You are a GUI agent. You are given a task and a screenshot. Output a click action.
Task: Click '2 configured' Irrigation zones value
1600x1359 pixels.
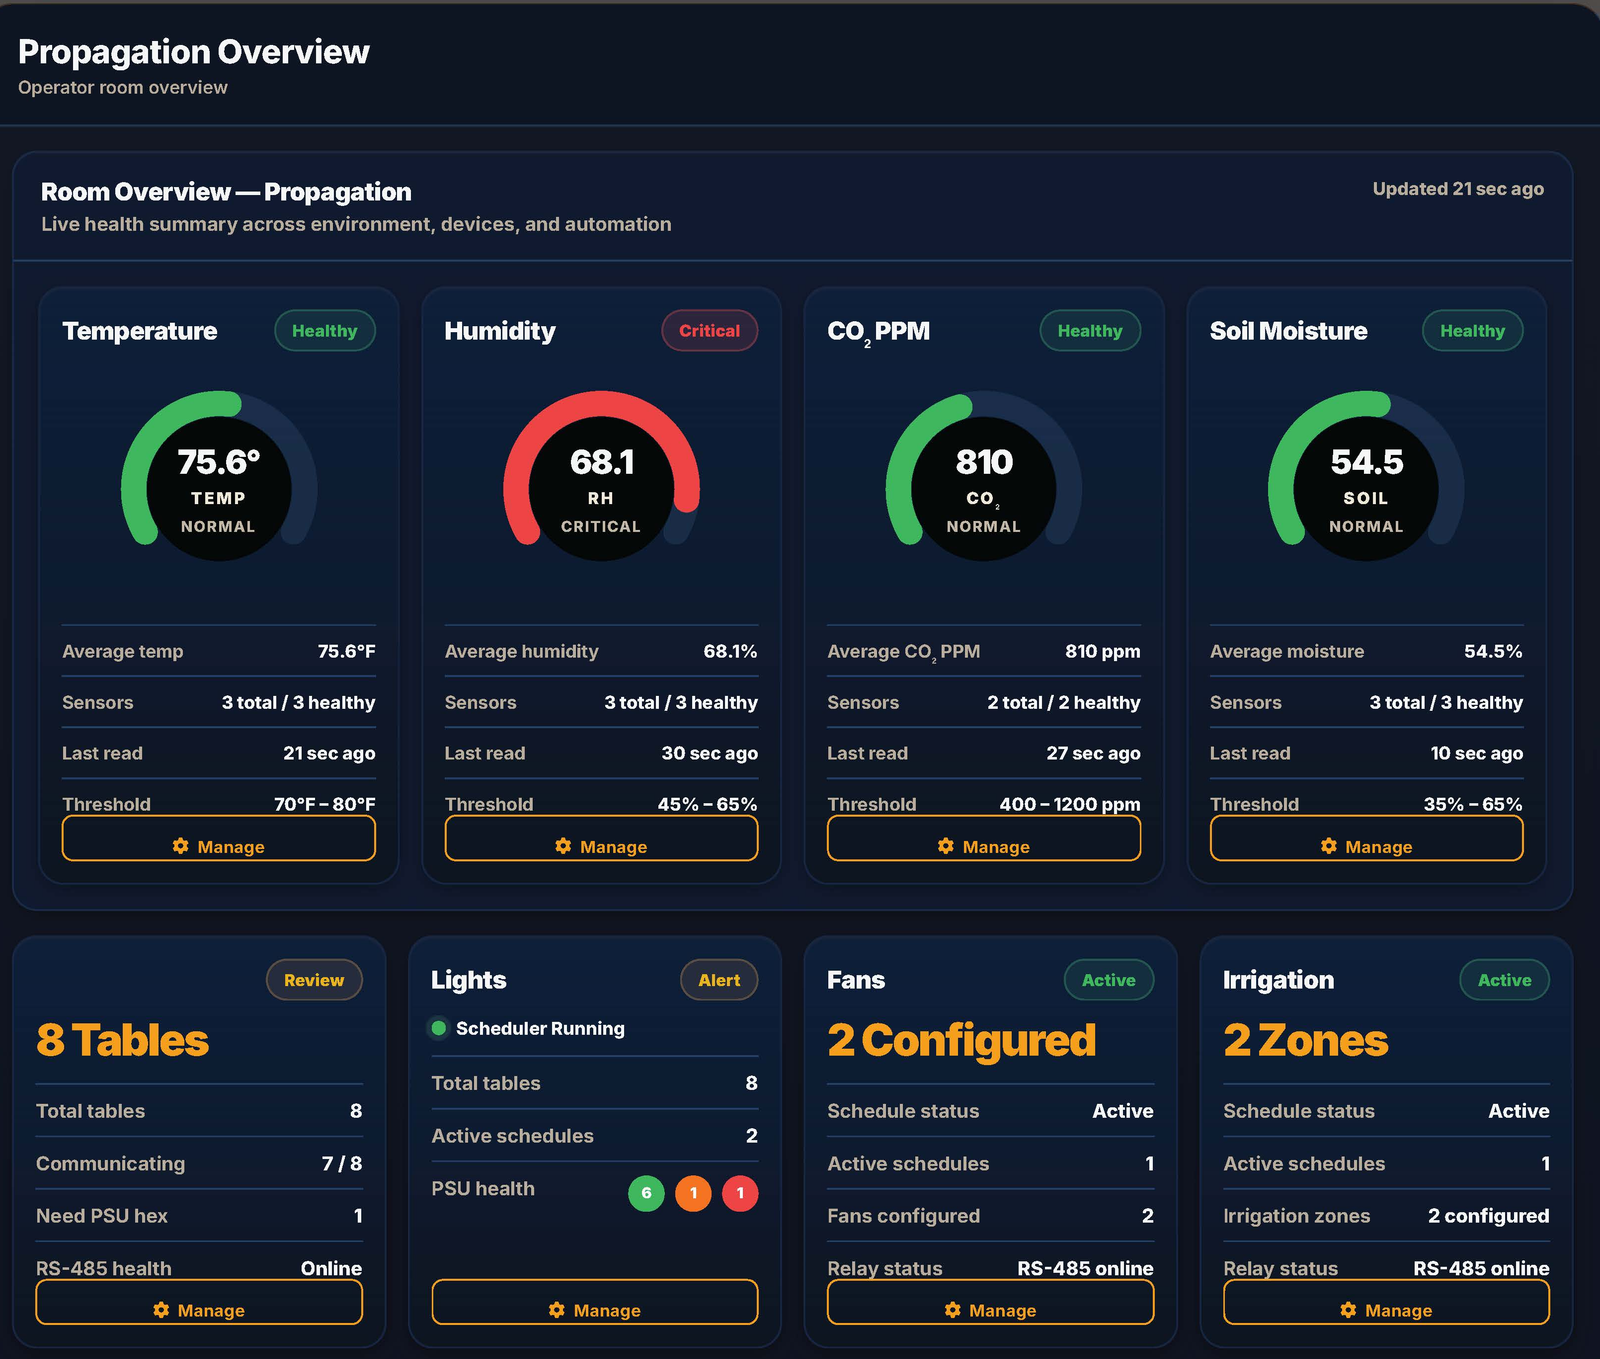click(x=1488, y=1216)
